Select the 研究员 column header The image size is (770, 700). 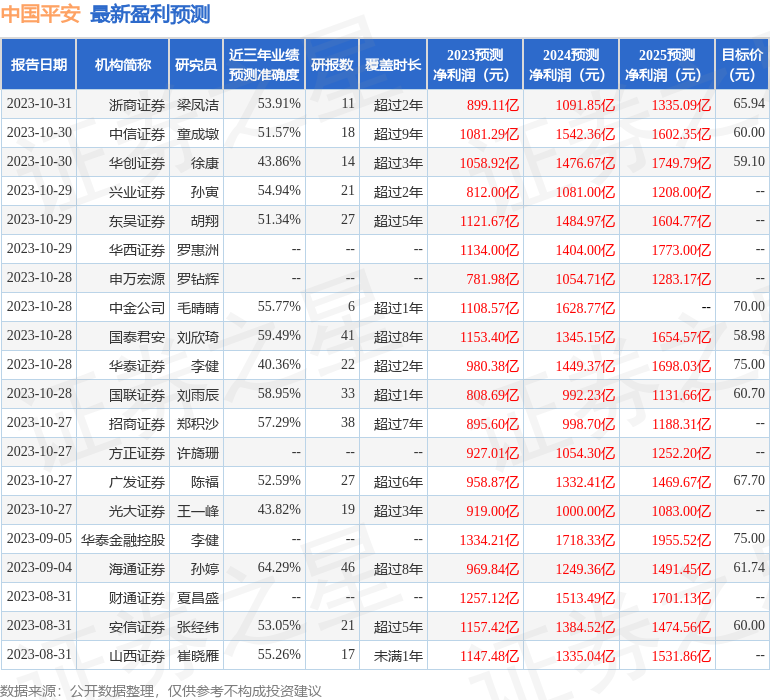(x=196, y=64)
